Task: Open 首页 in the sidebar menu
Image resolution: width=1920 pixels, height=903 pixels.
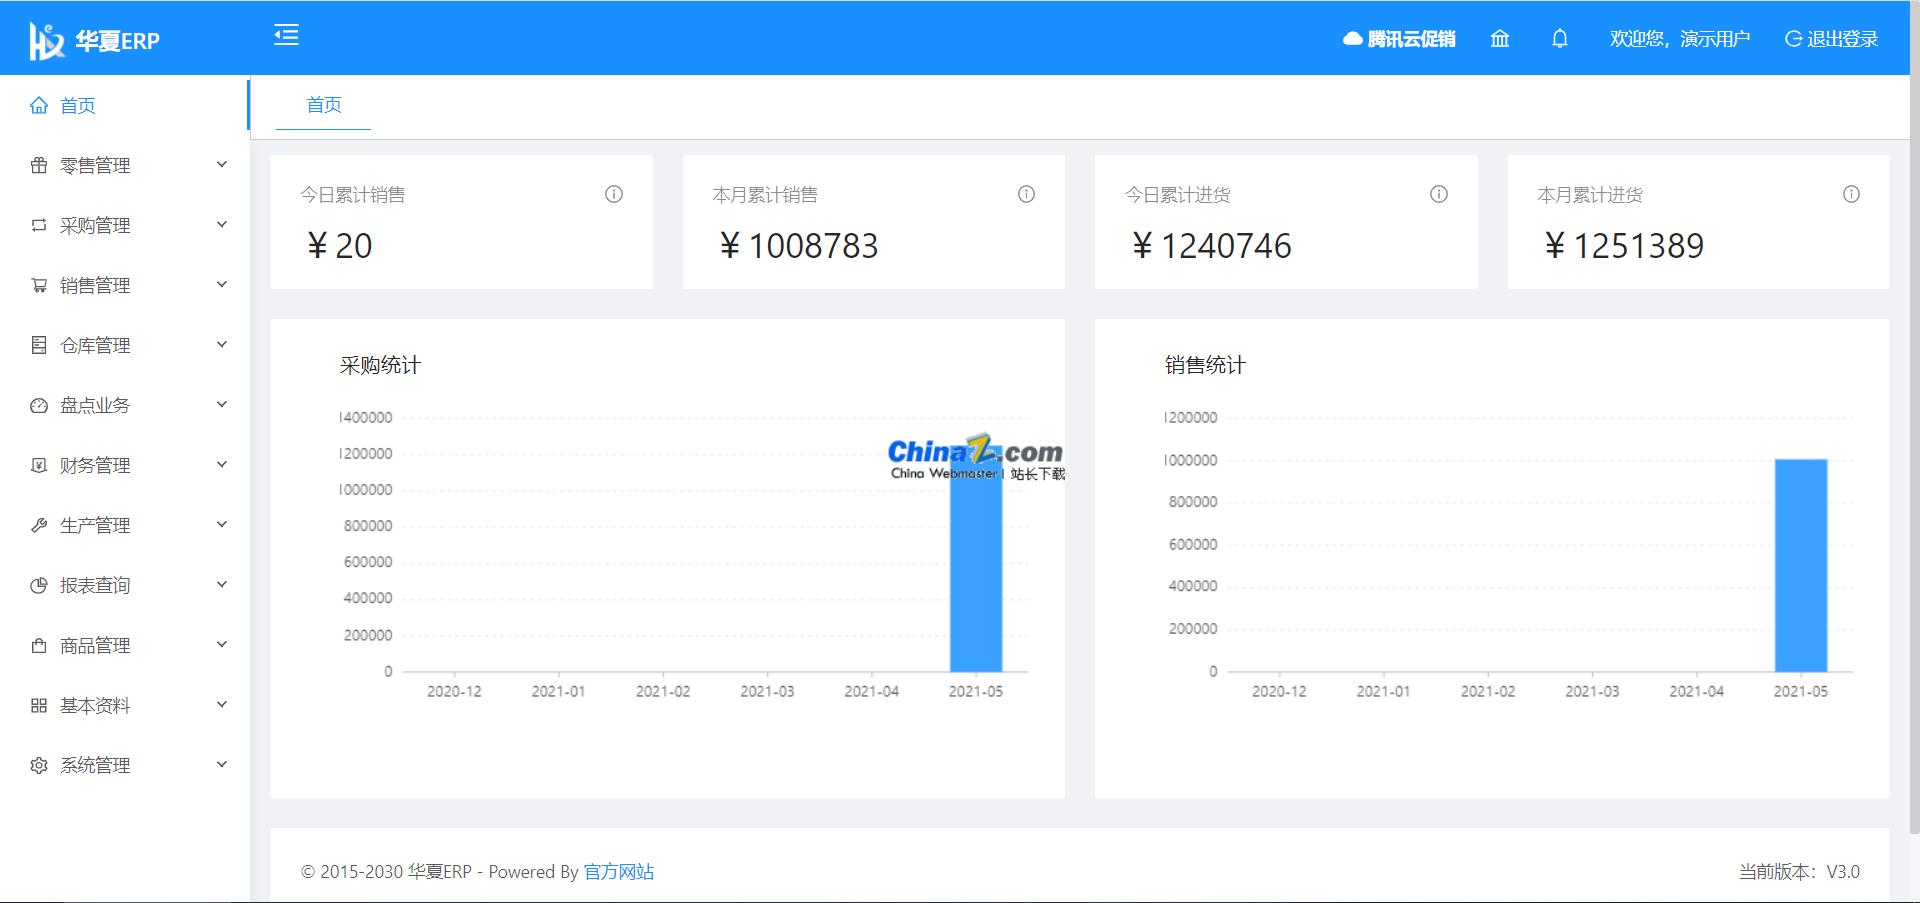Action: coord(124,105)
